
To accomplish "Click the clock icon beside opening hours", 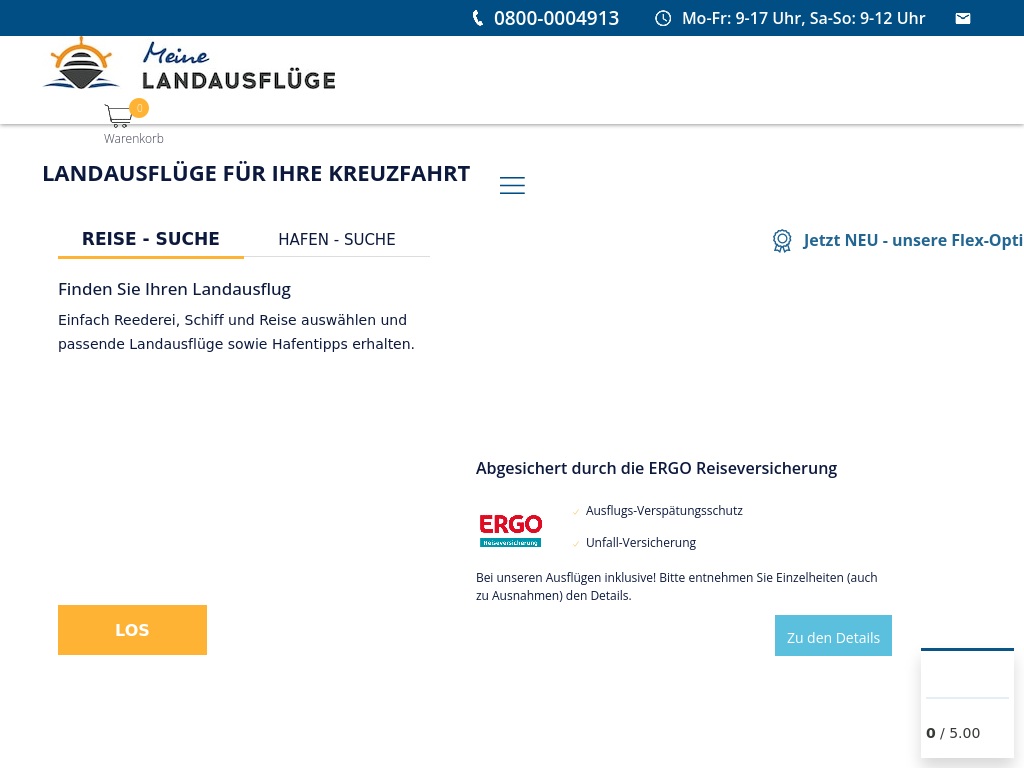I will pos(663,18).
